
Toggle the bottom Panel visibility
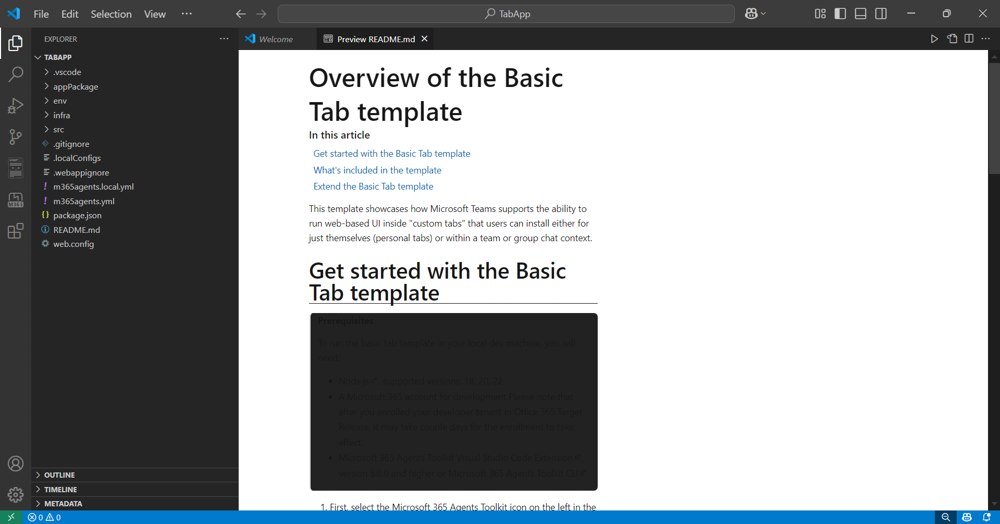pos(861,13)
